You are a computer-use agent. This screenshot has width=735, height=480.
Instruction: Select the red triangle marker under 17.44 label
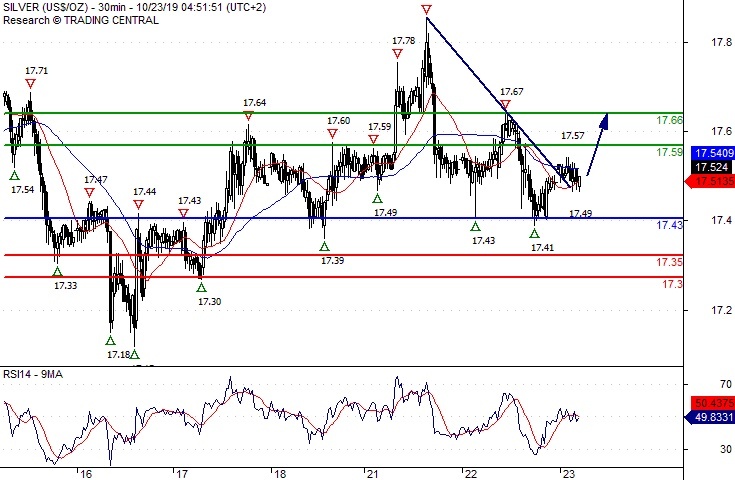(138, 204)
